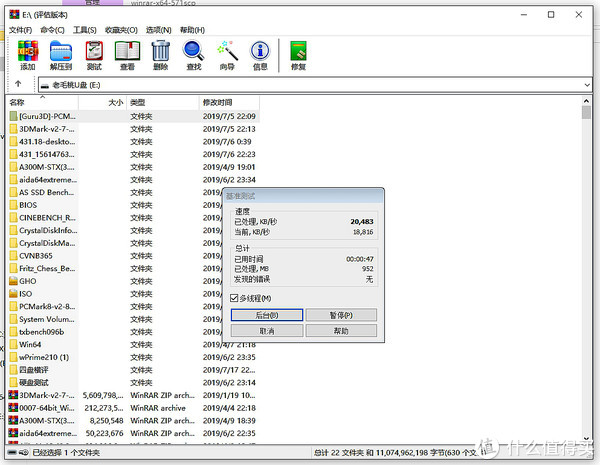Select the aida64extreme ZIP archive icon

(13, 433)
